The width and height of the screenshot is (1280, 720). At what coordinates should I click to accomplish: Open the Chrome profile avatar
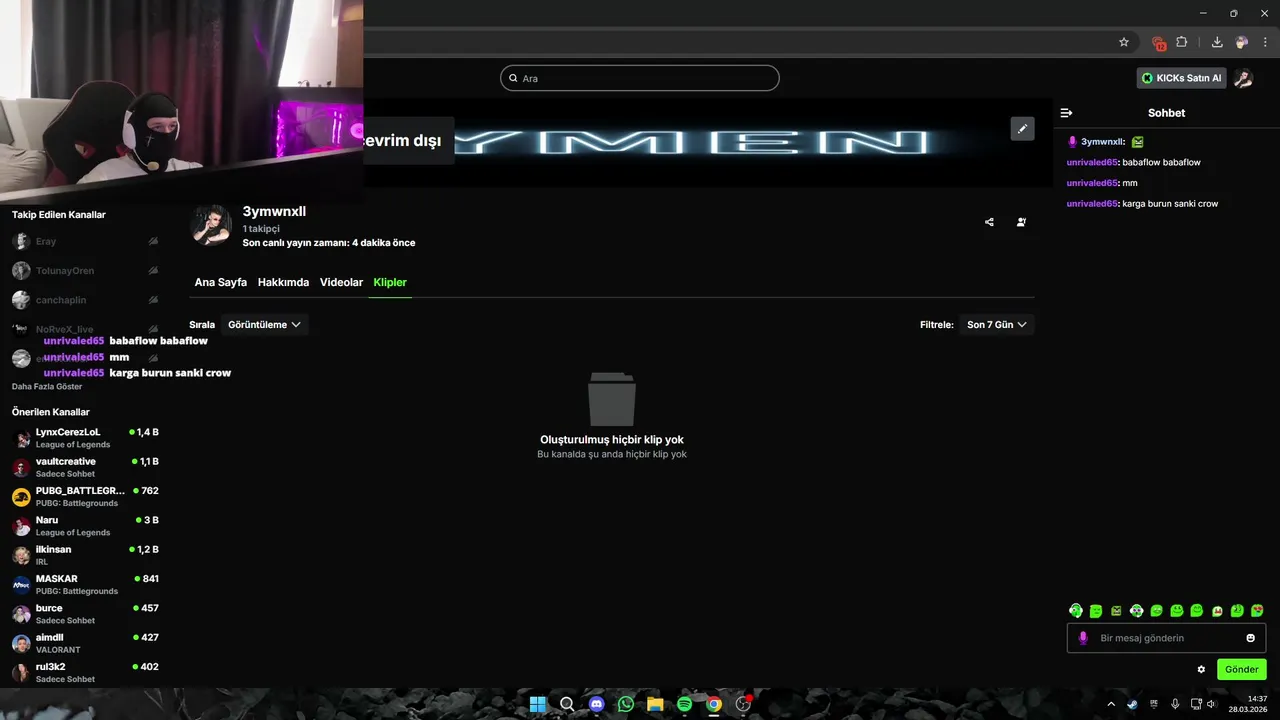1242,42
